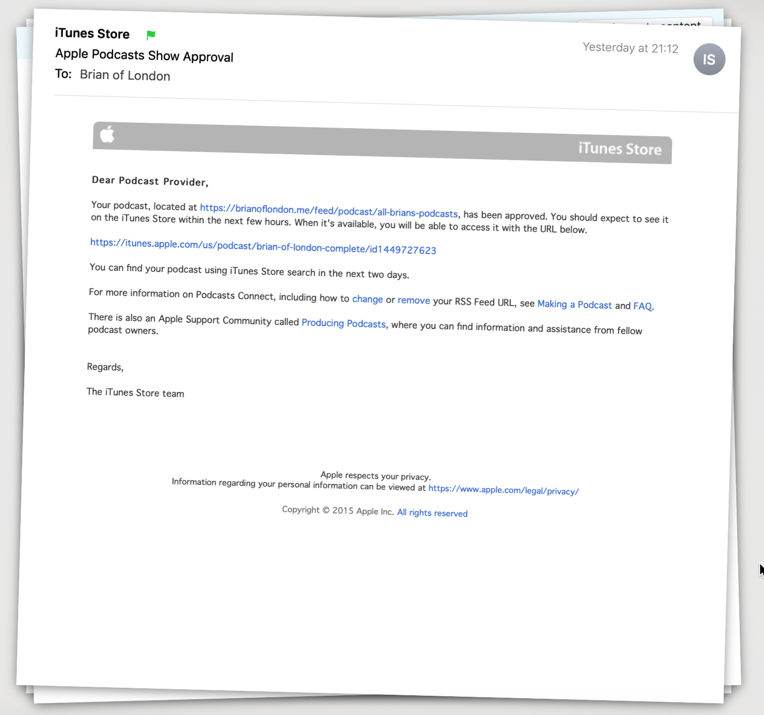Open the 'Producing Podcasts' community link
Screen dimensions: 764x715
(344, 323)
